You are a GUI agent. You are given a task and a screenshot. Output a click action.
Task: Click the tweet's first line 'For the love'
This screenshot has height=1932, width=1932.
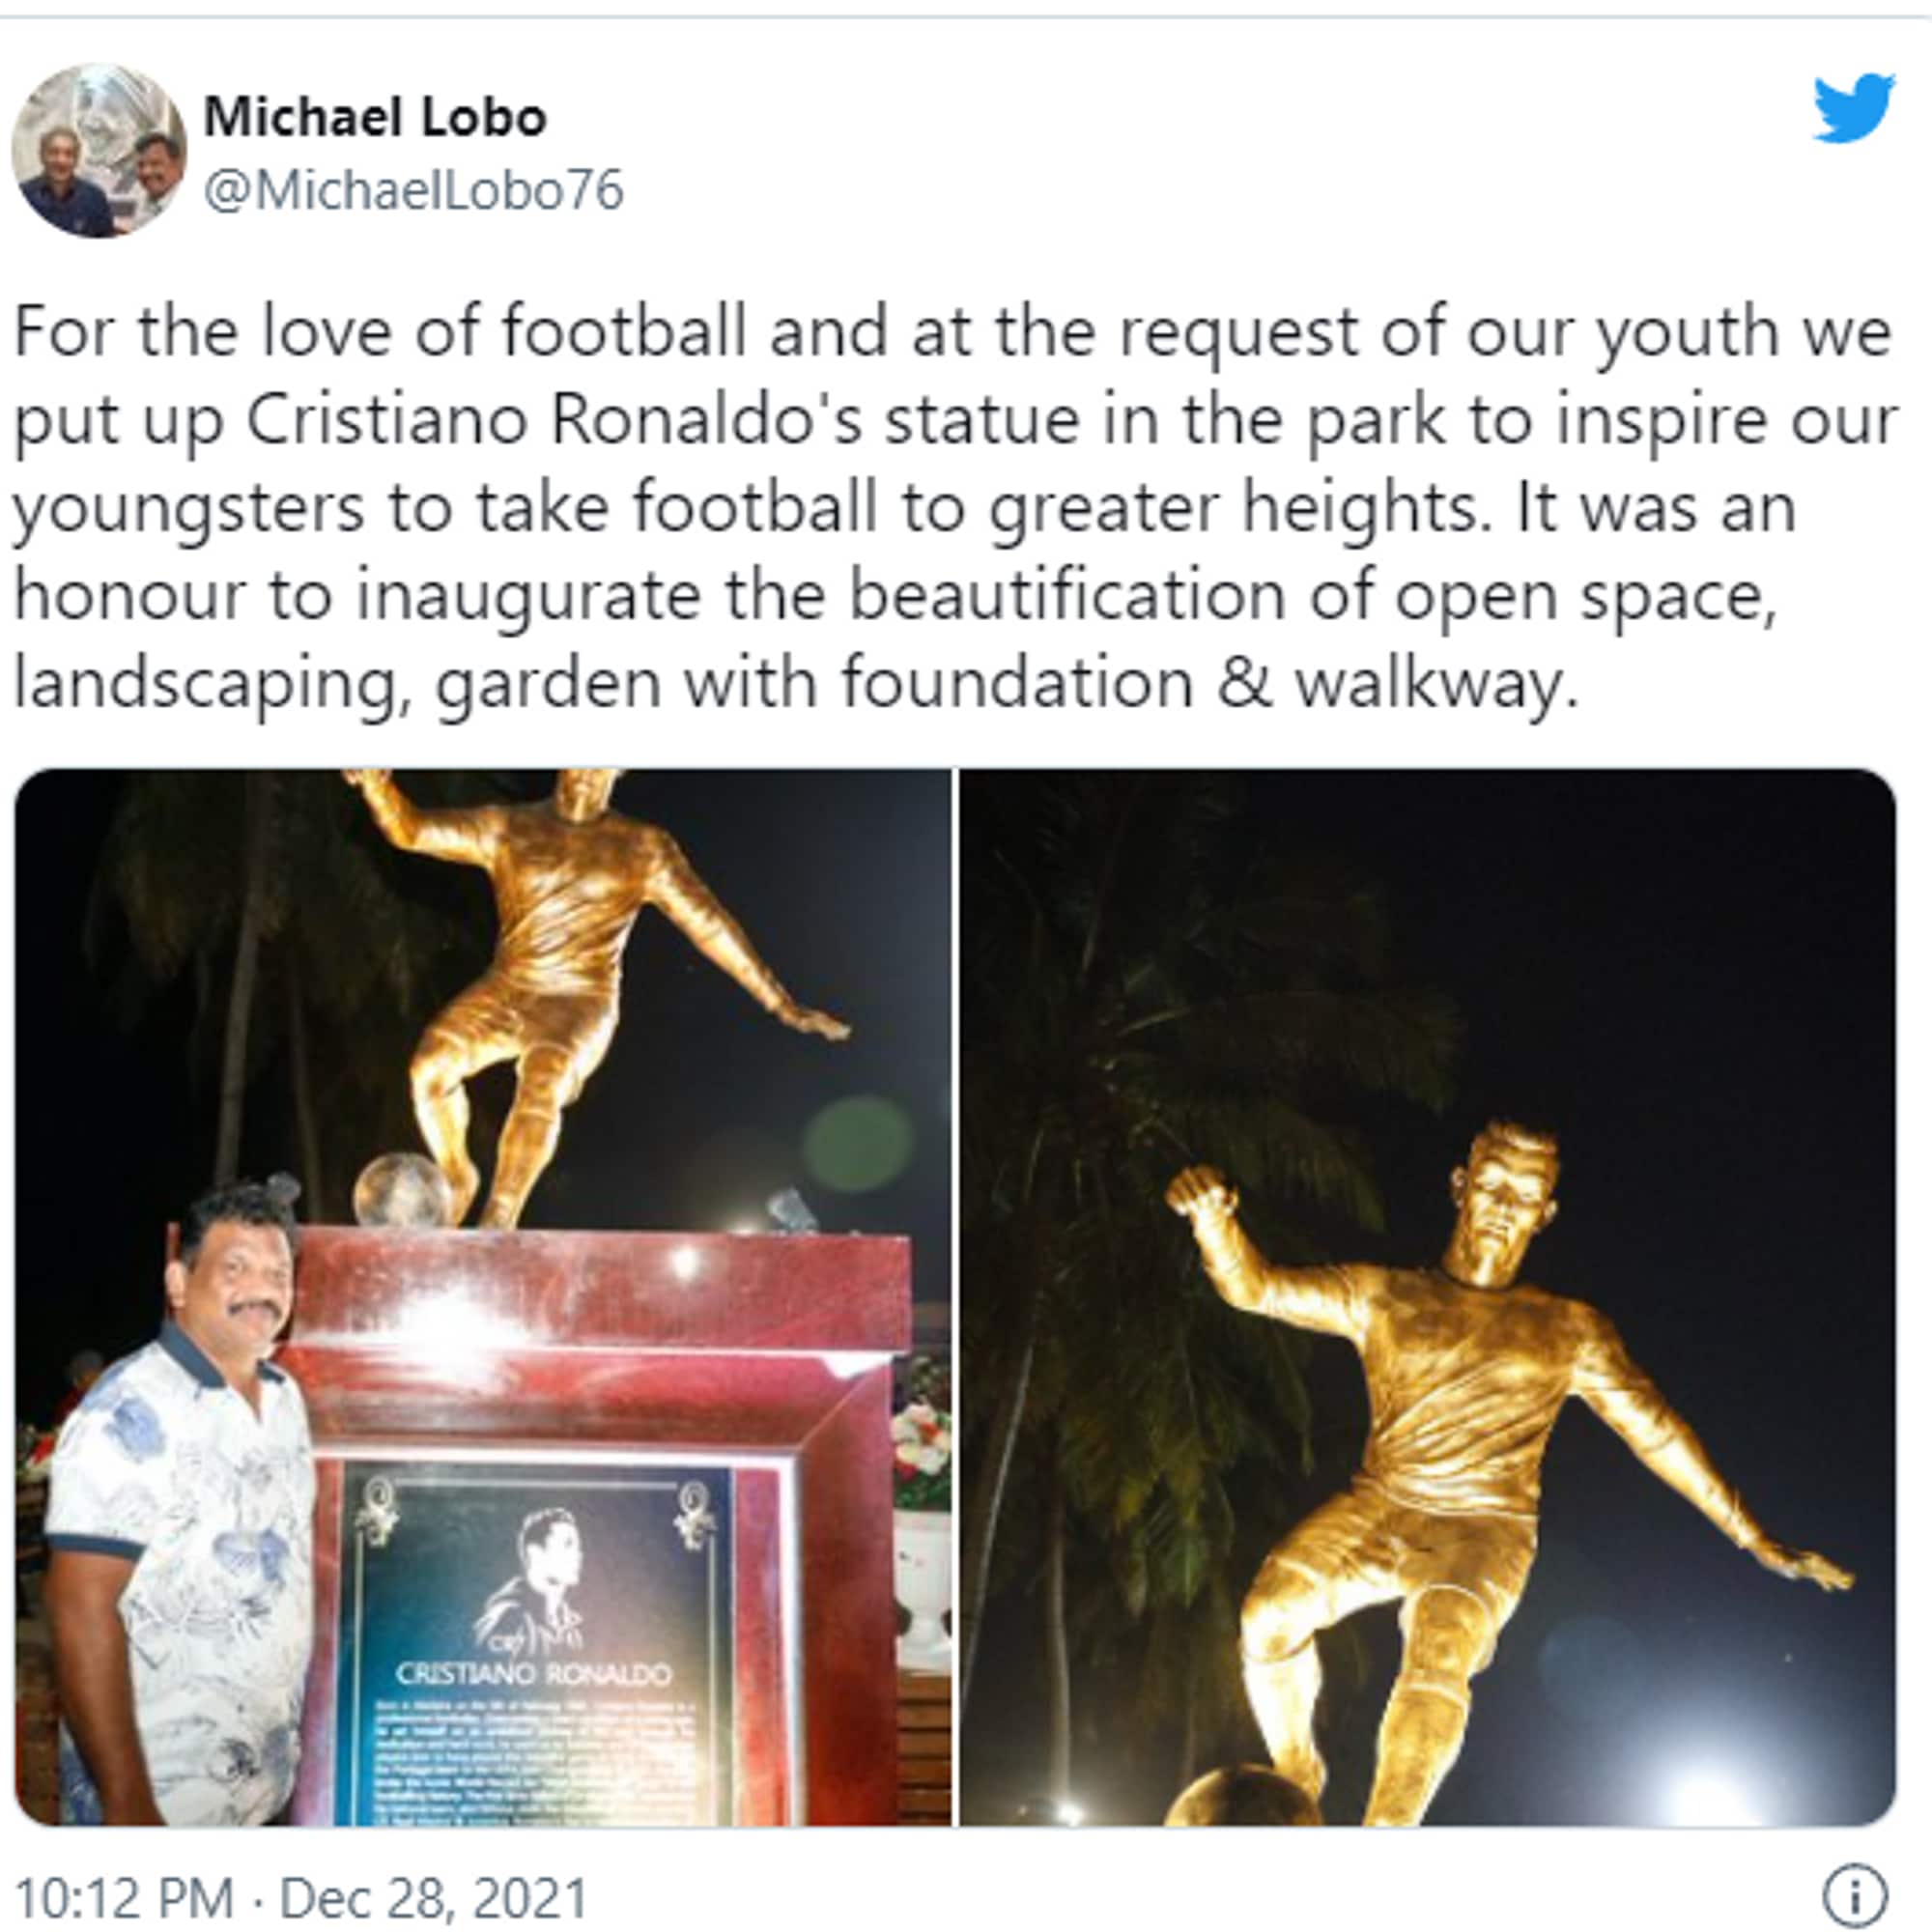pos(952,333)
